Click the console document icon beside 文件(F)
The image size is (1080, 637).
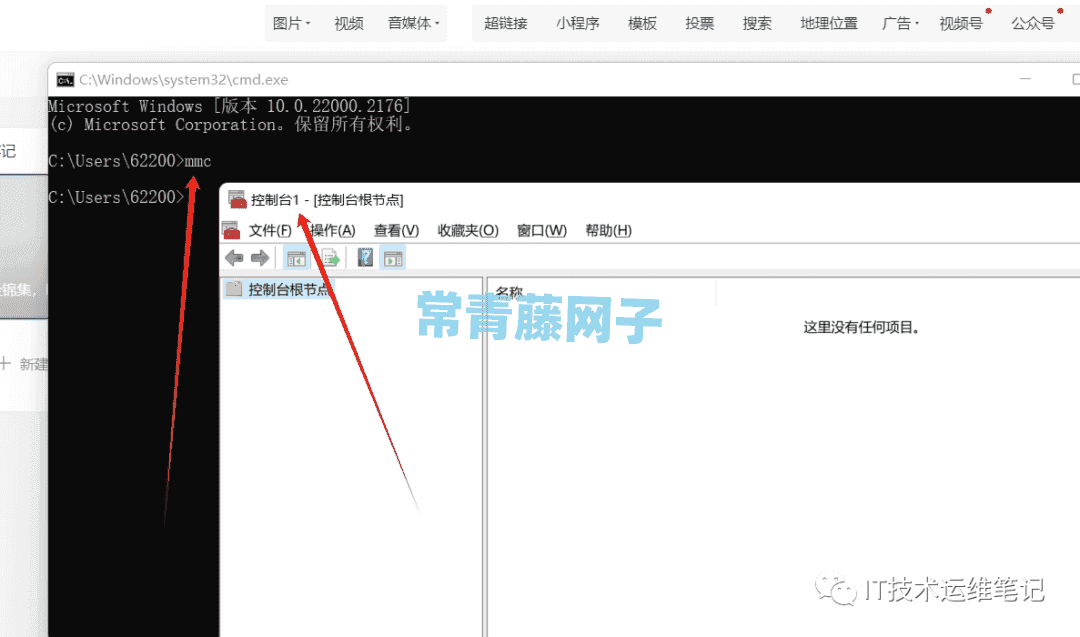point(231,231)
